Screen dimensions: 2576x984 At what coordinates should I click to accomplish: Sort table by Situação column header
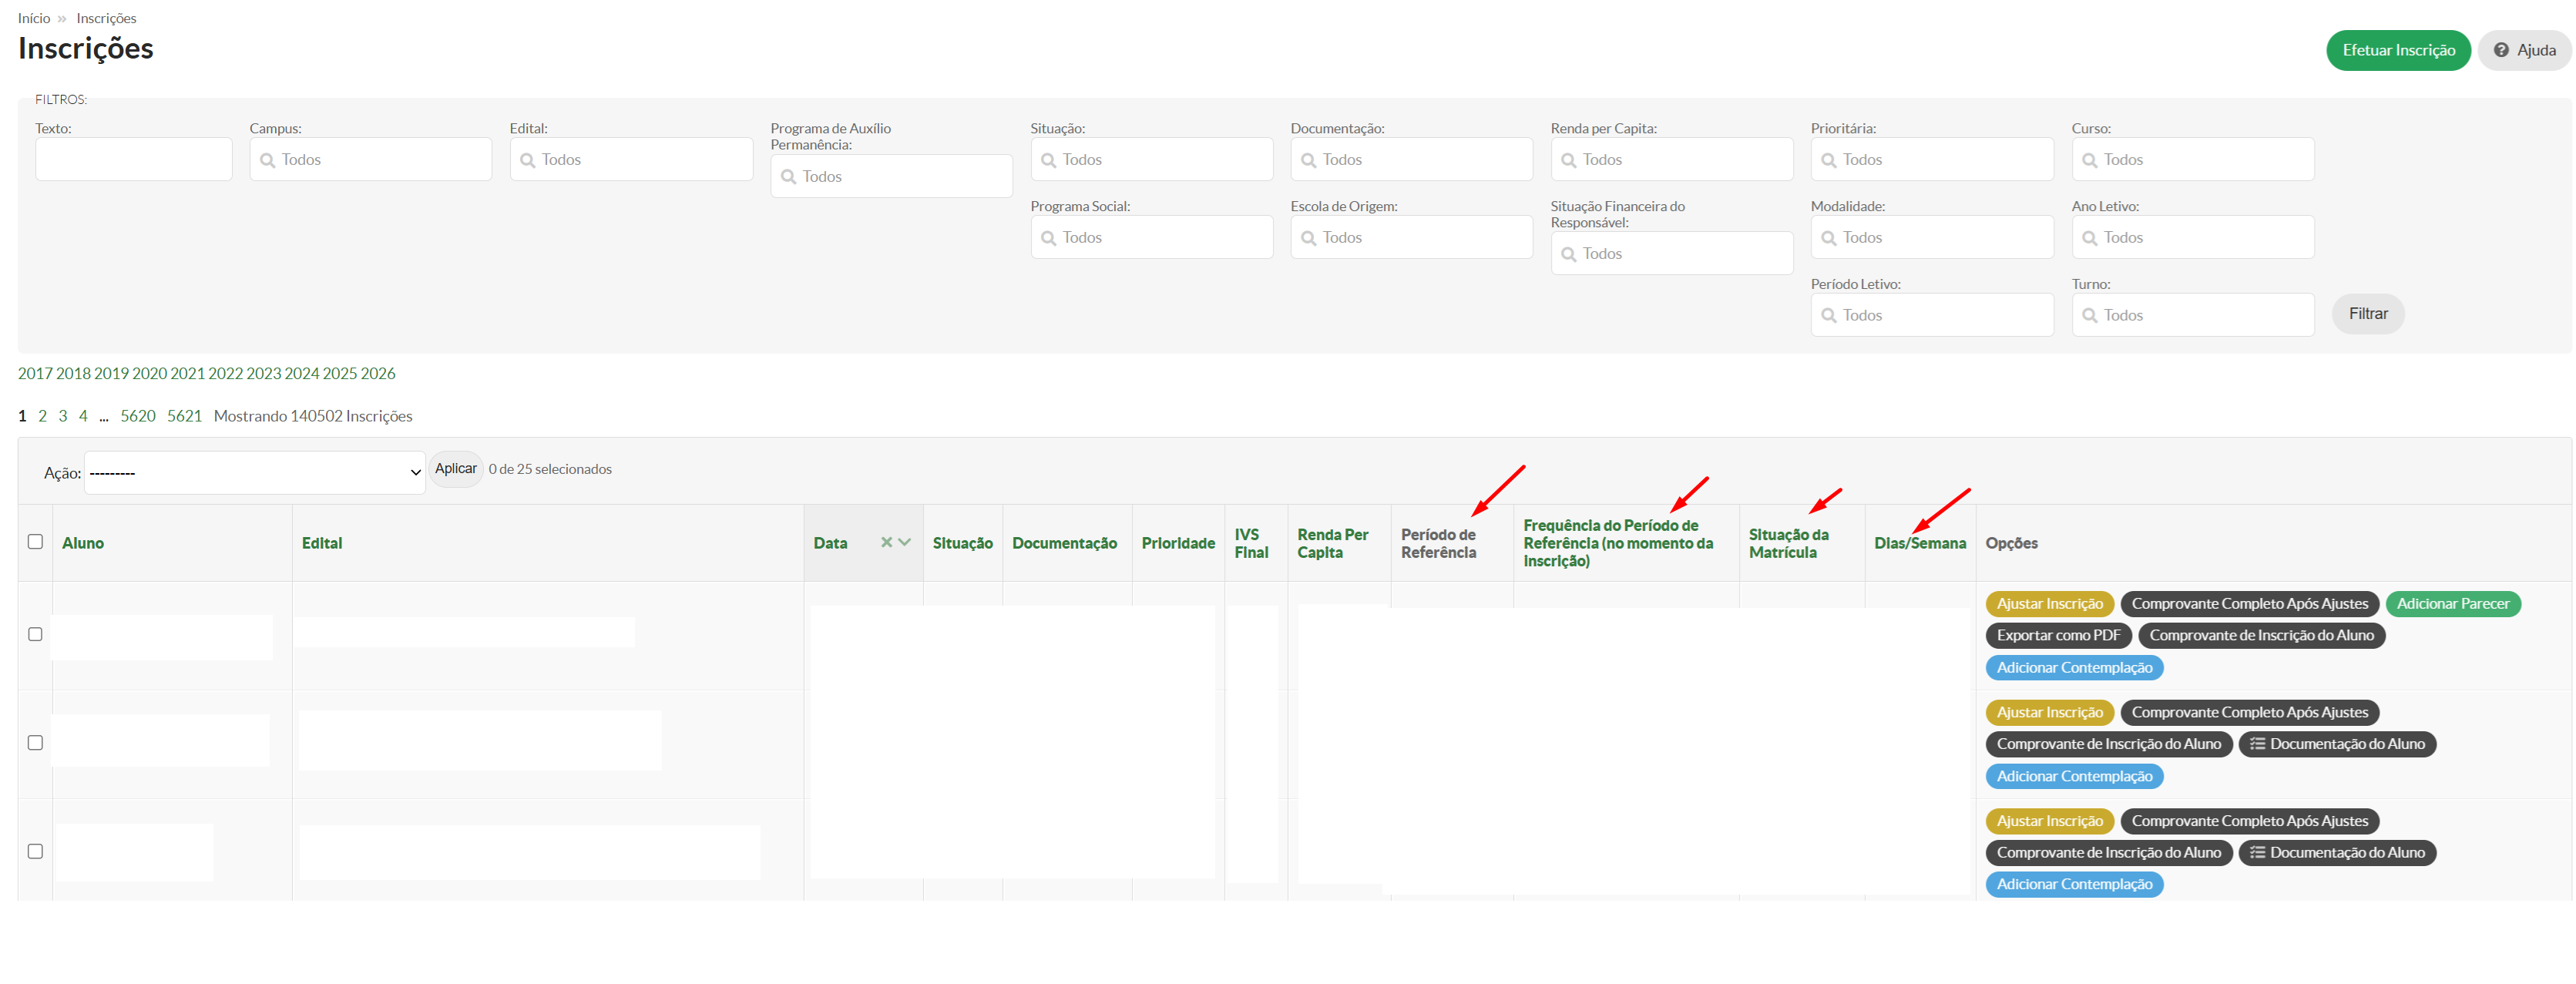point(962,543)
